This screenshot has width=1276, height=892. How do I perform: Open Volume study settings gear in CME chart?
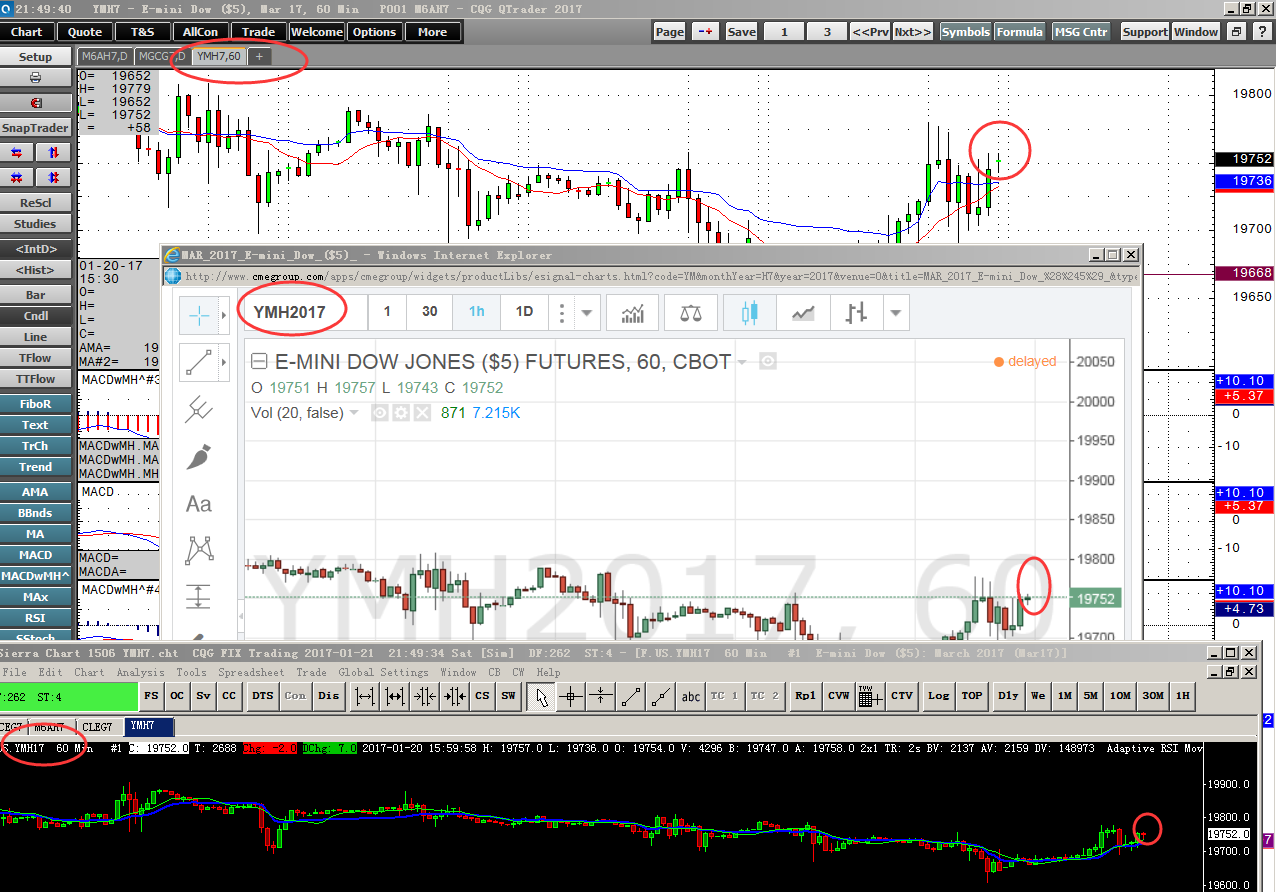(401, 413)
